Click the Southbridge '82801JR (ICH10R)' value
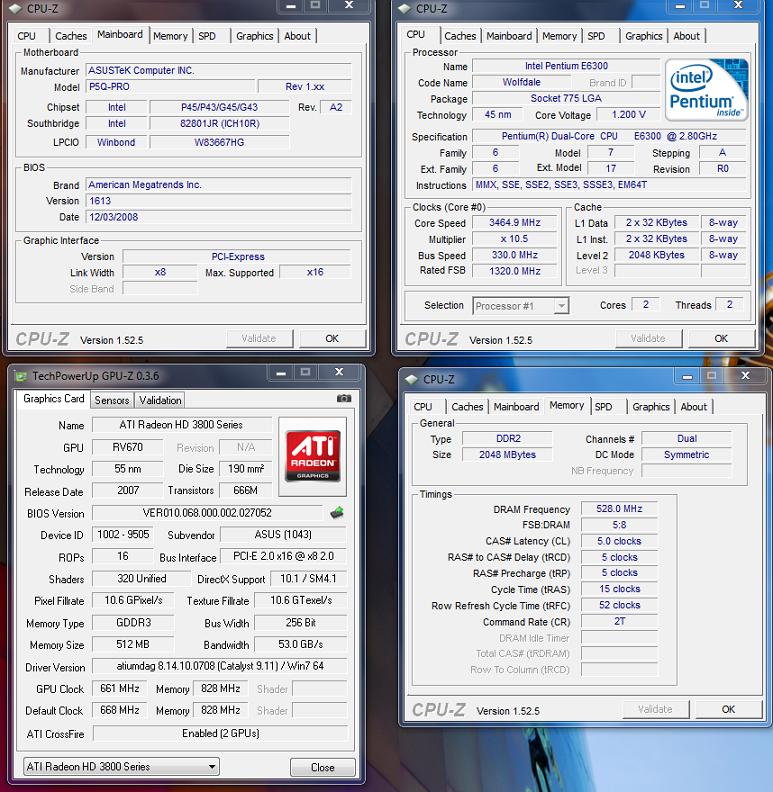773x792 pixels. click(x=220, y=123)
